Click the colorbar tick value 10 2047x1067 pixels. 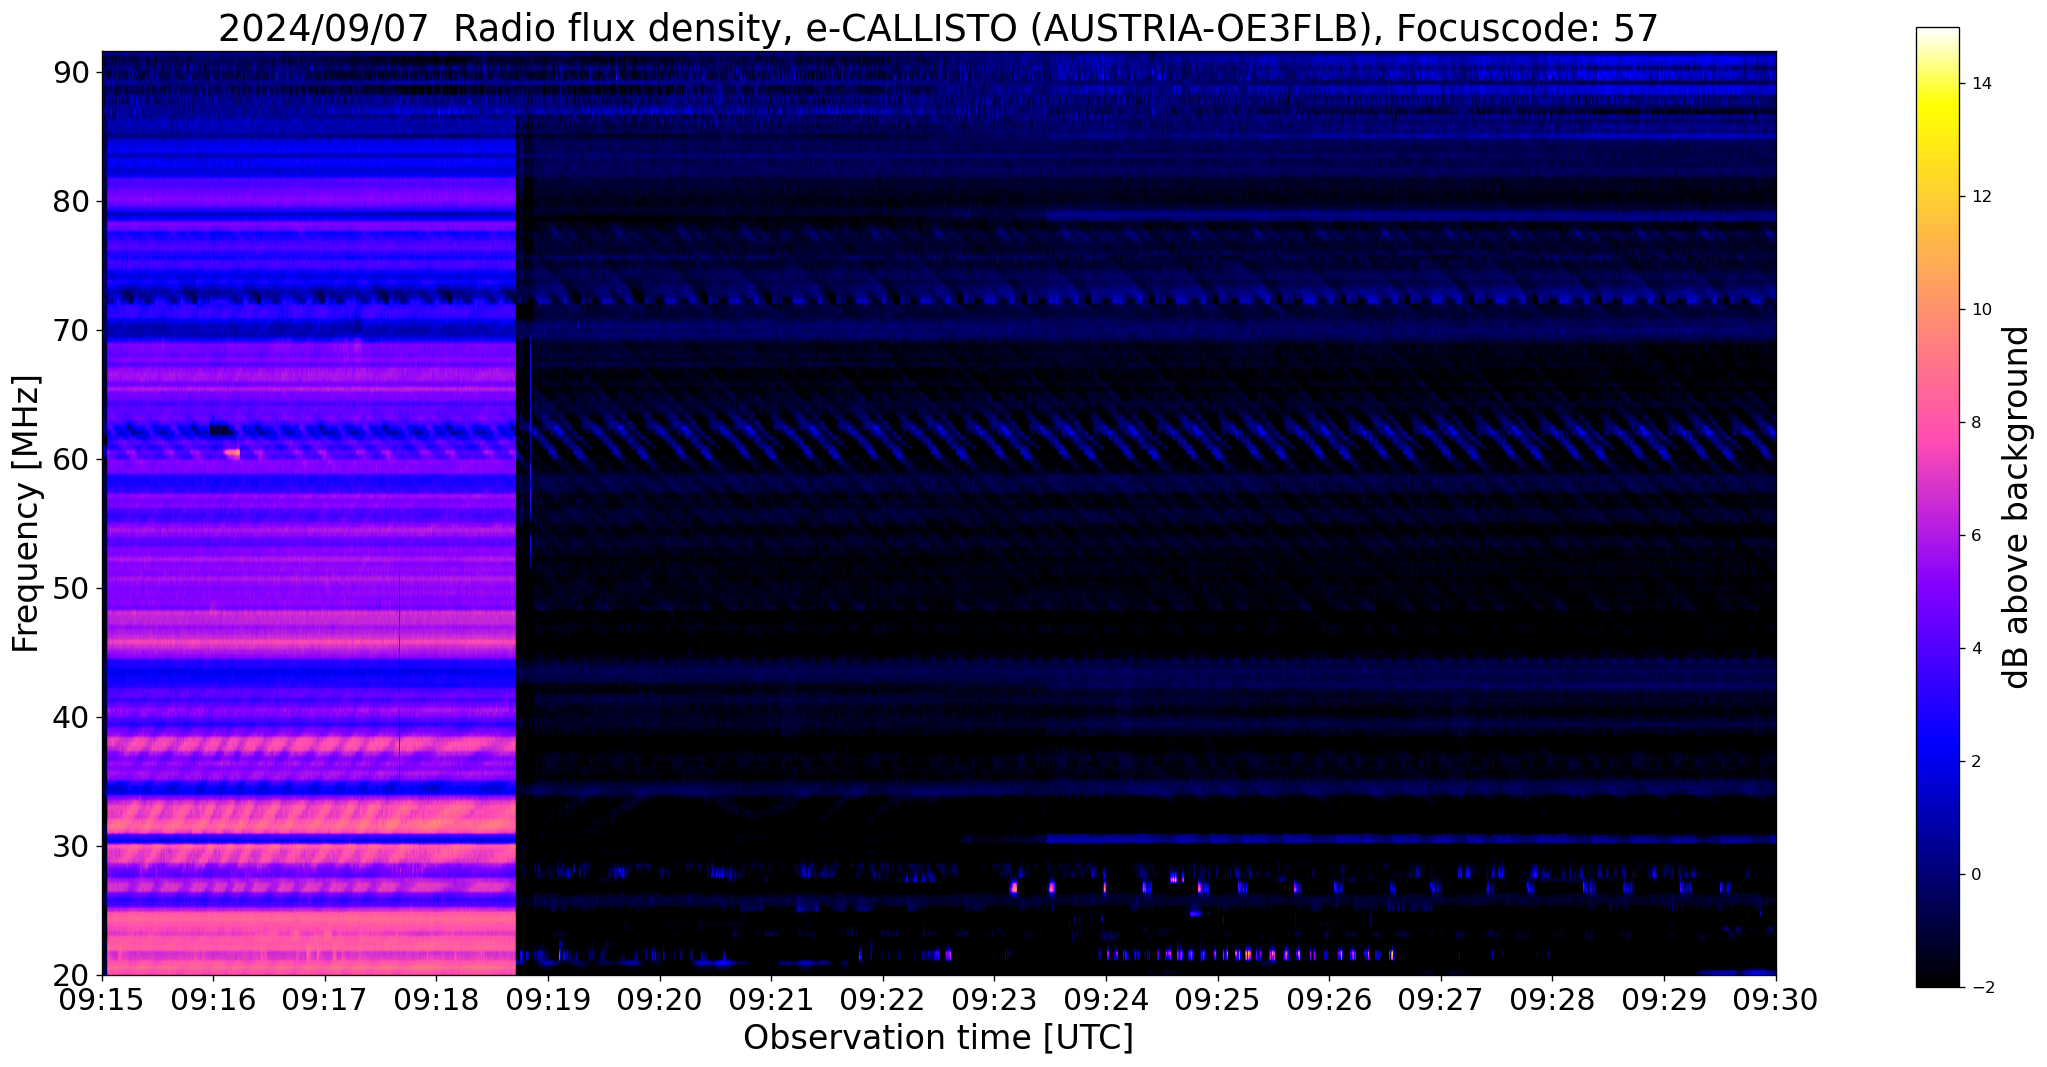pyautogui.click(x=1980, y=310)
